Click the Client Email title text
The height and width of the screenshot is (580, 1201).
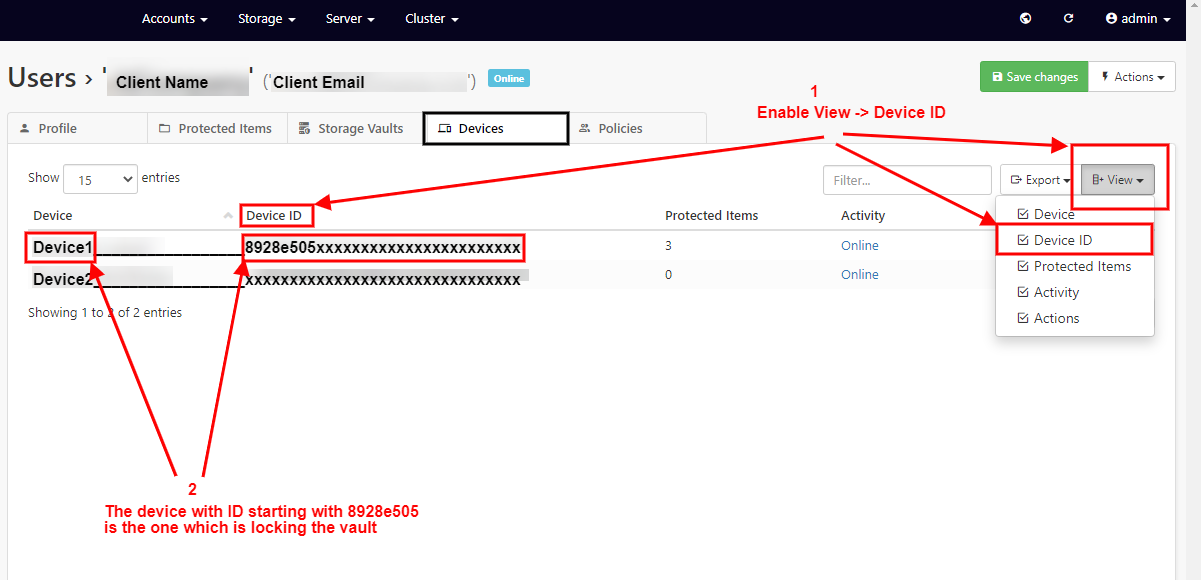[x=319, y=82]
